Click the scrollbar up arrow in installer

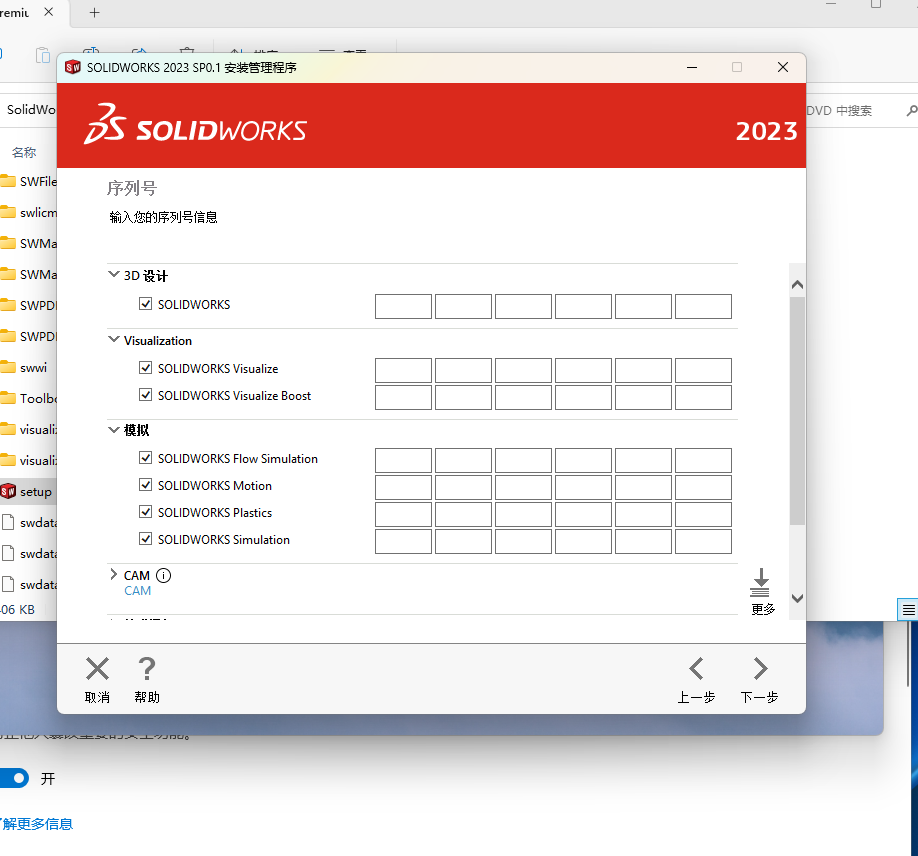click(797, 285)
